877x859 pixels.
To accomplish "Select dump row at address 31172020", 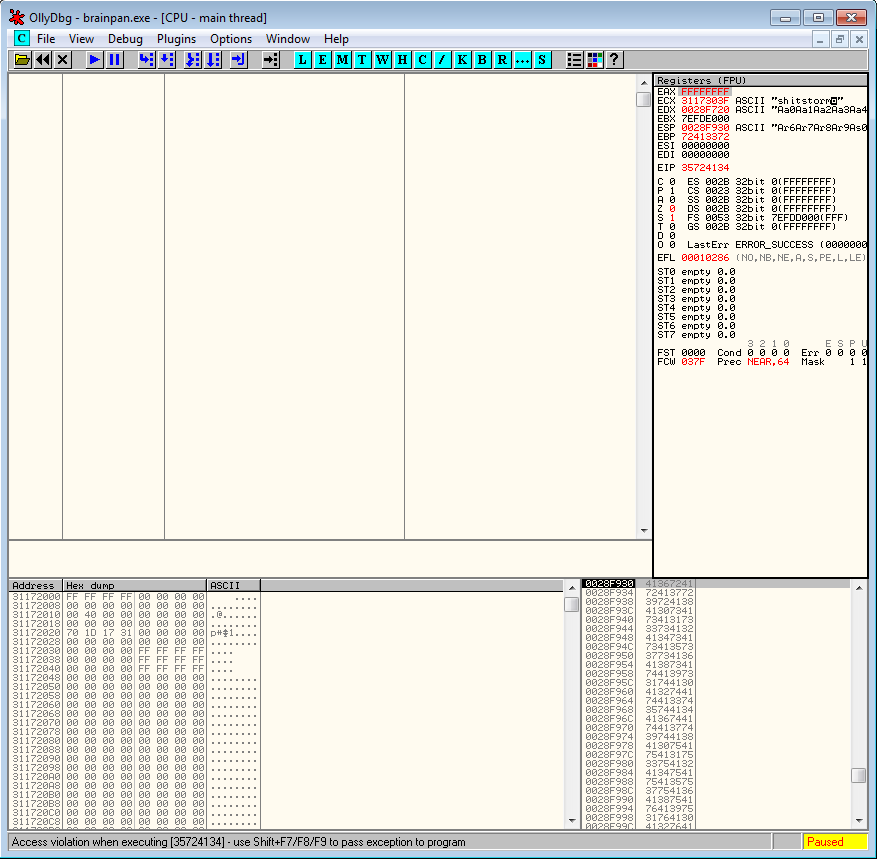I will point(134,633).
